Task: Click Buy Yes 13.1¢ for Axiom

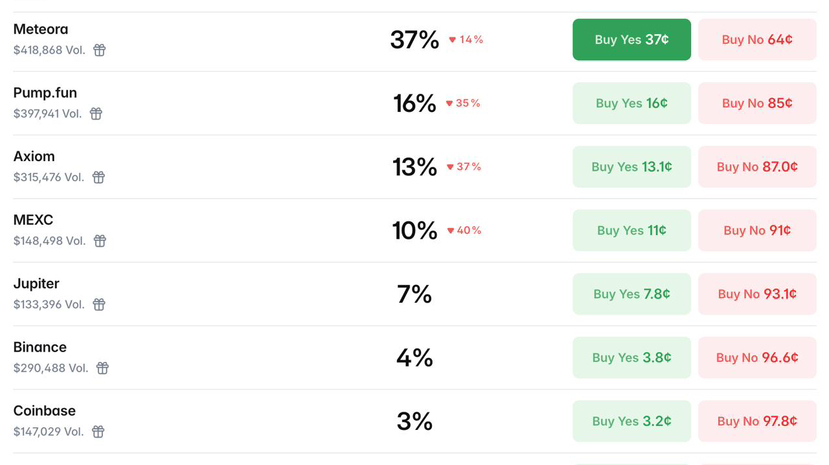Action: pos(631,167)
